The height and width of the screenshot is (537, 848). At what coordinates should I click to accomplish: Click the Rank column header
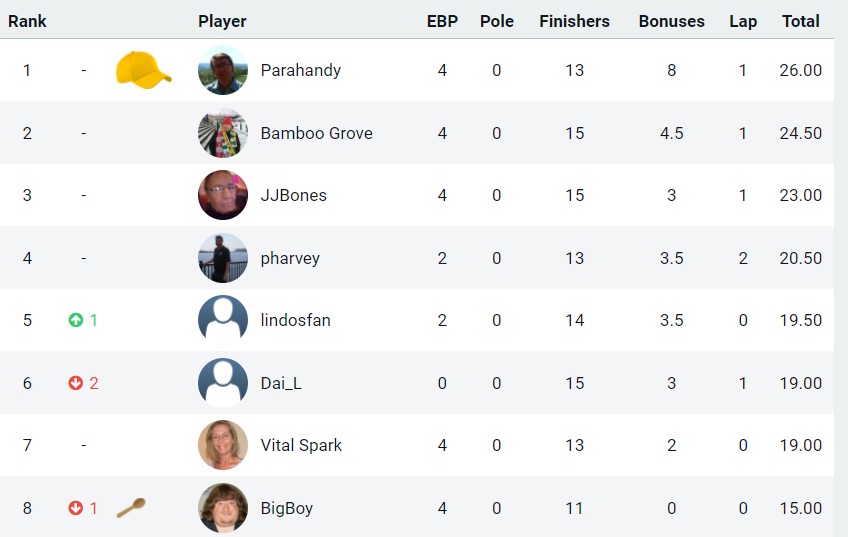(27, 21)
